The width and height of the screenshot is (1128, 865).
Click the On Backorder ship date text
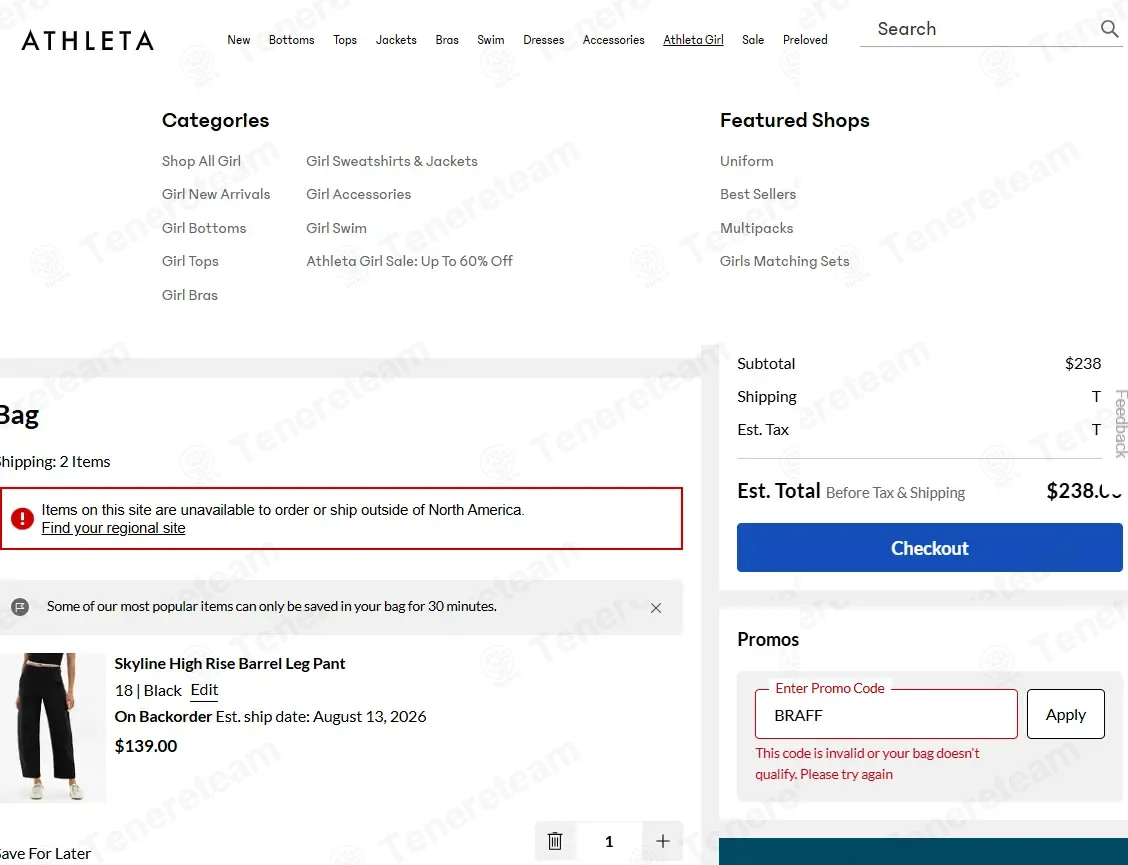pyautogui.click(x=270, y=717)
